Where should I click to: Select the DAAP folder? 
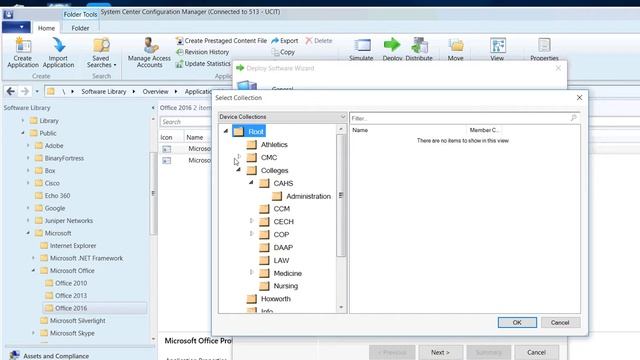click(x=276, y=248)
